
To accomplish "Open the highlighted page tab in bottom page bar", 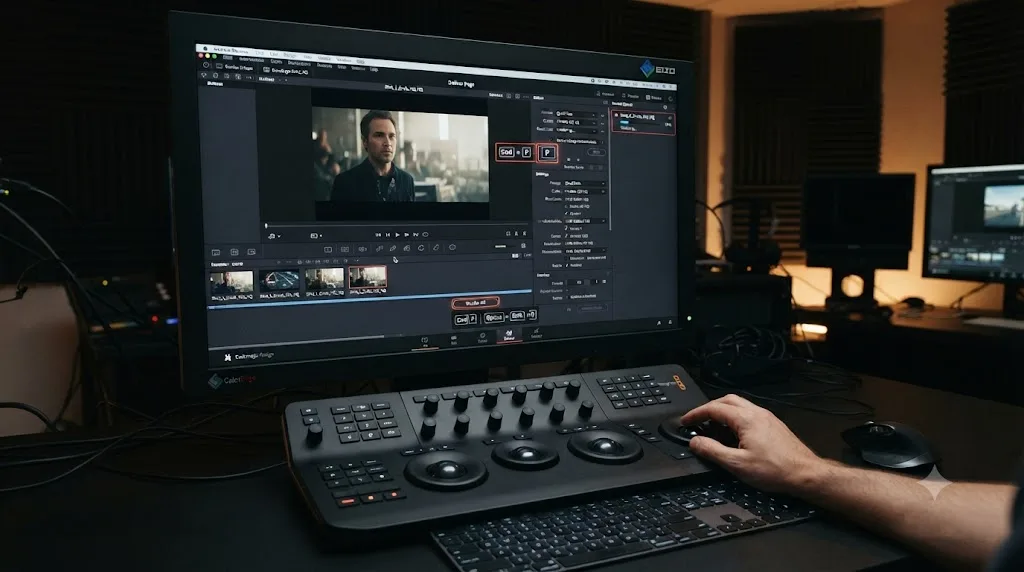I will (509, 334).
